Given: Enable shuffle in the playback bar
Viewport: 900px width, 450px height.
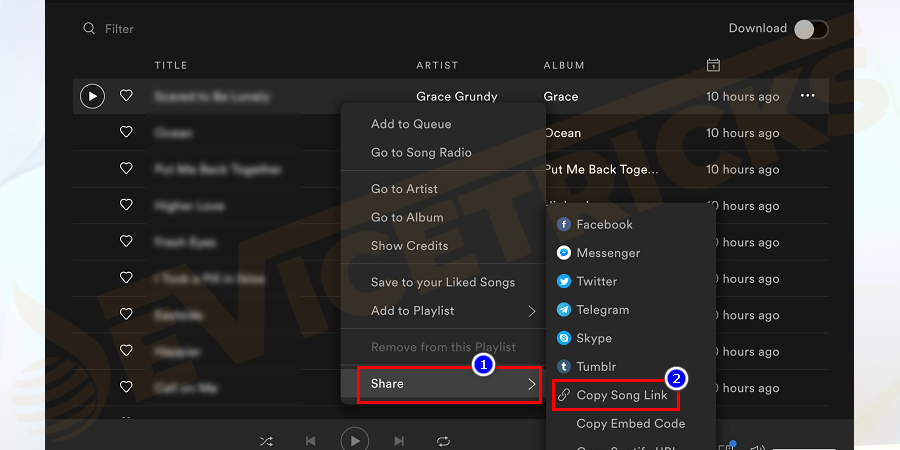Looking at the screenshot, I should tap(266, 441).
